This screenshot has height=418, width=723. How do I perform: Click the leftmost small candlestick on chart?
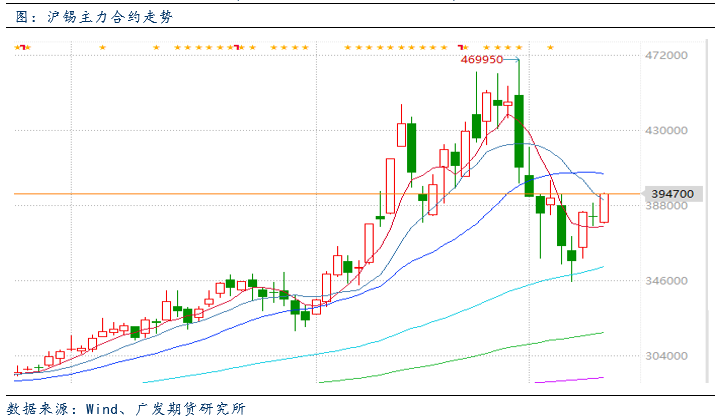pos(17,373)
